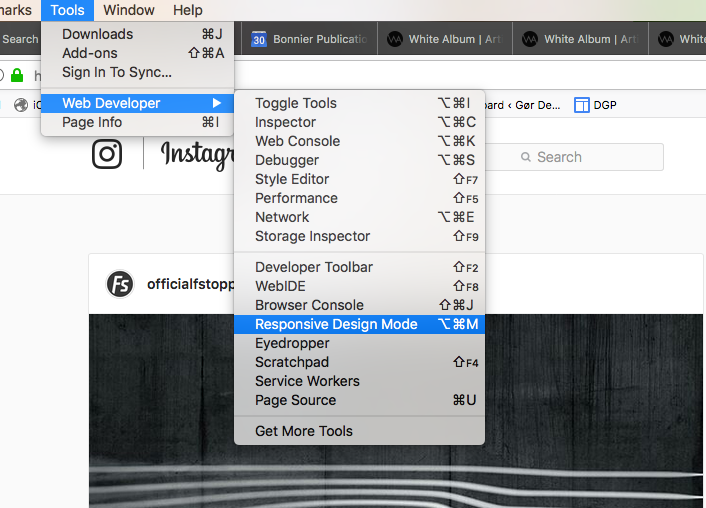706x508 pixels.
Task: Click the officialfstoppers profile avatar
Action: [120, 284]
